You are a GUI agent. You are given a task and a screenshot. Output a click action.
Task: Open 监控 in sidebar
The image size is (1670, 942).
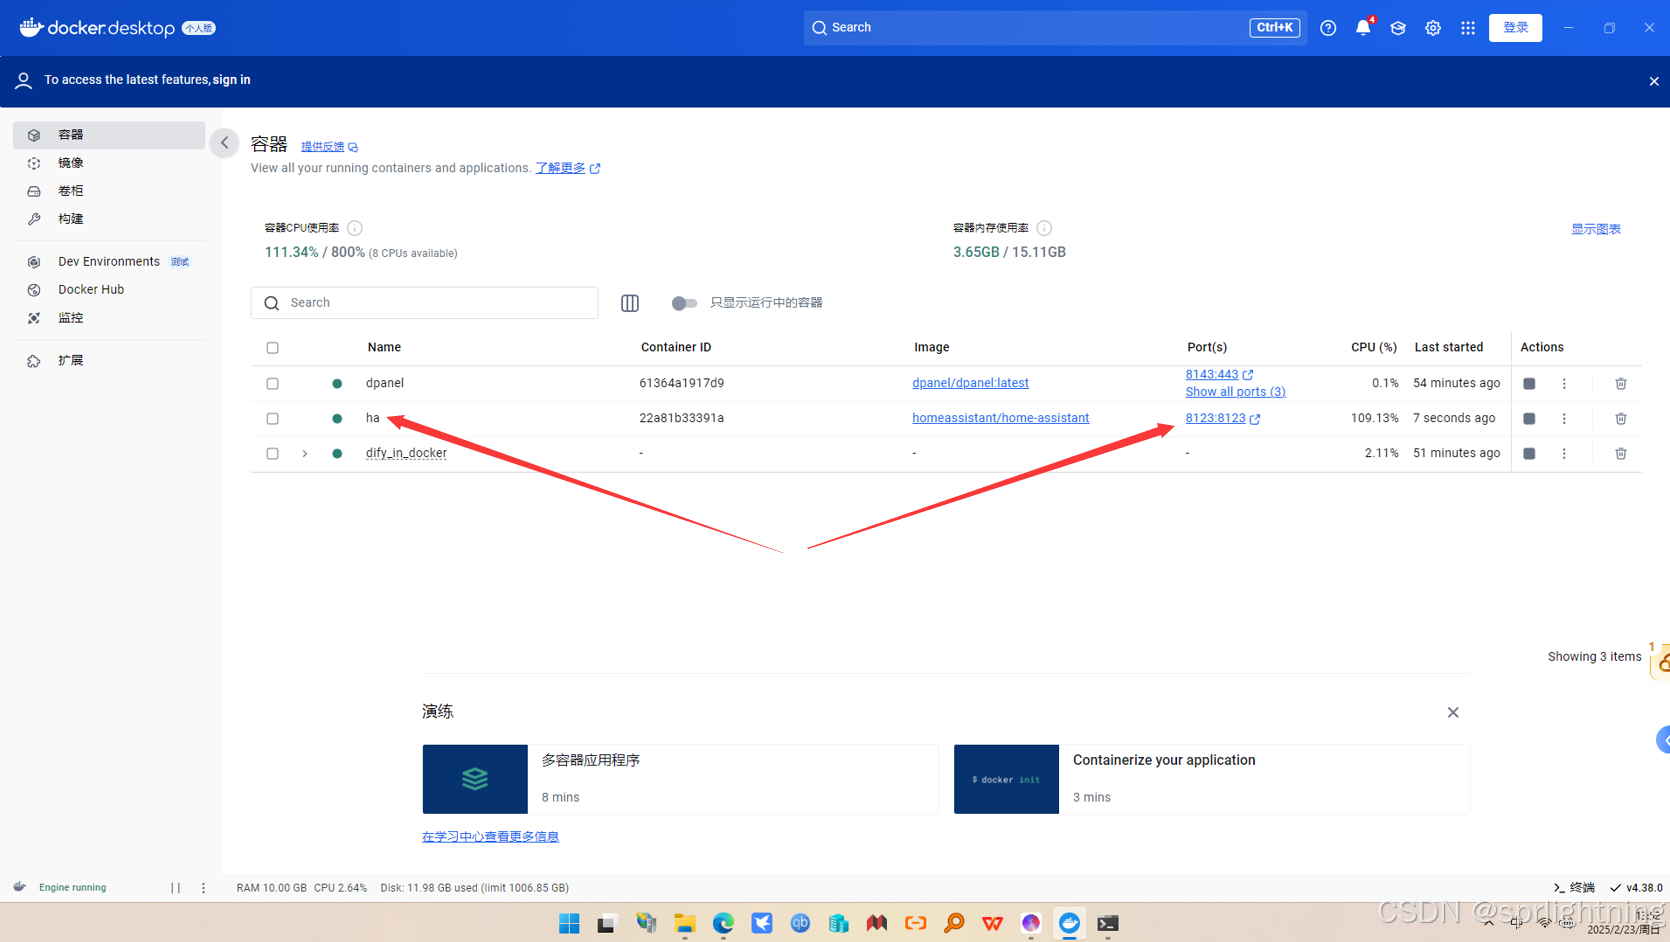point(109,318)
